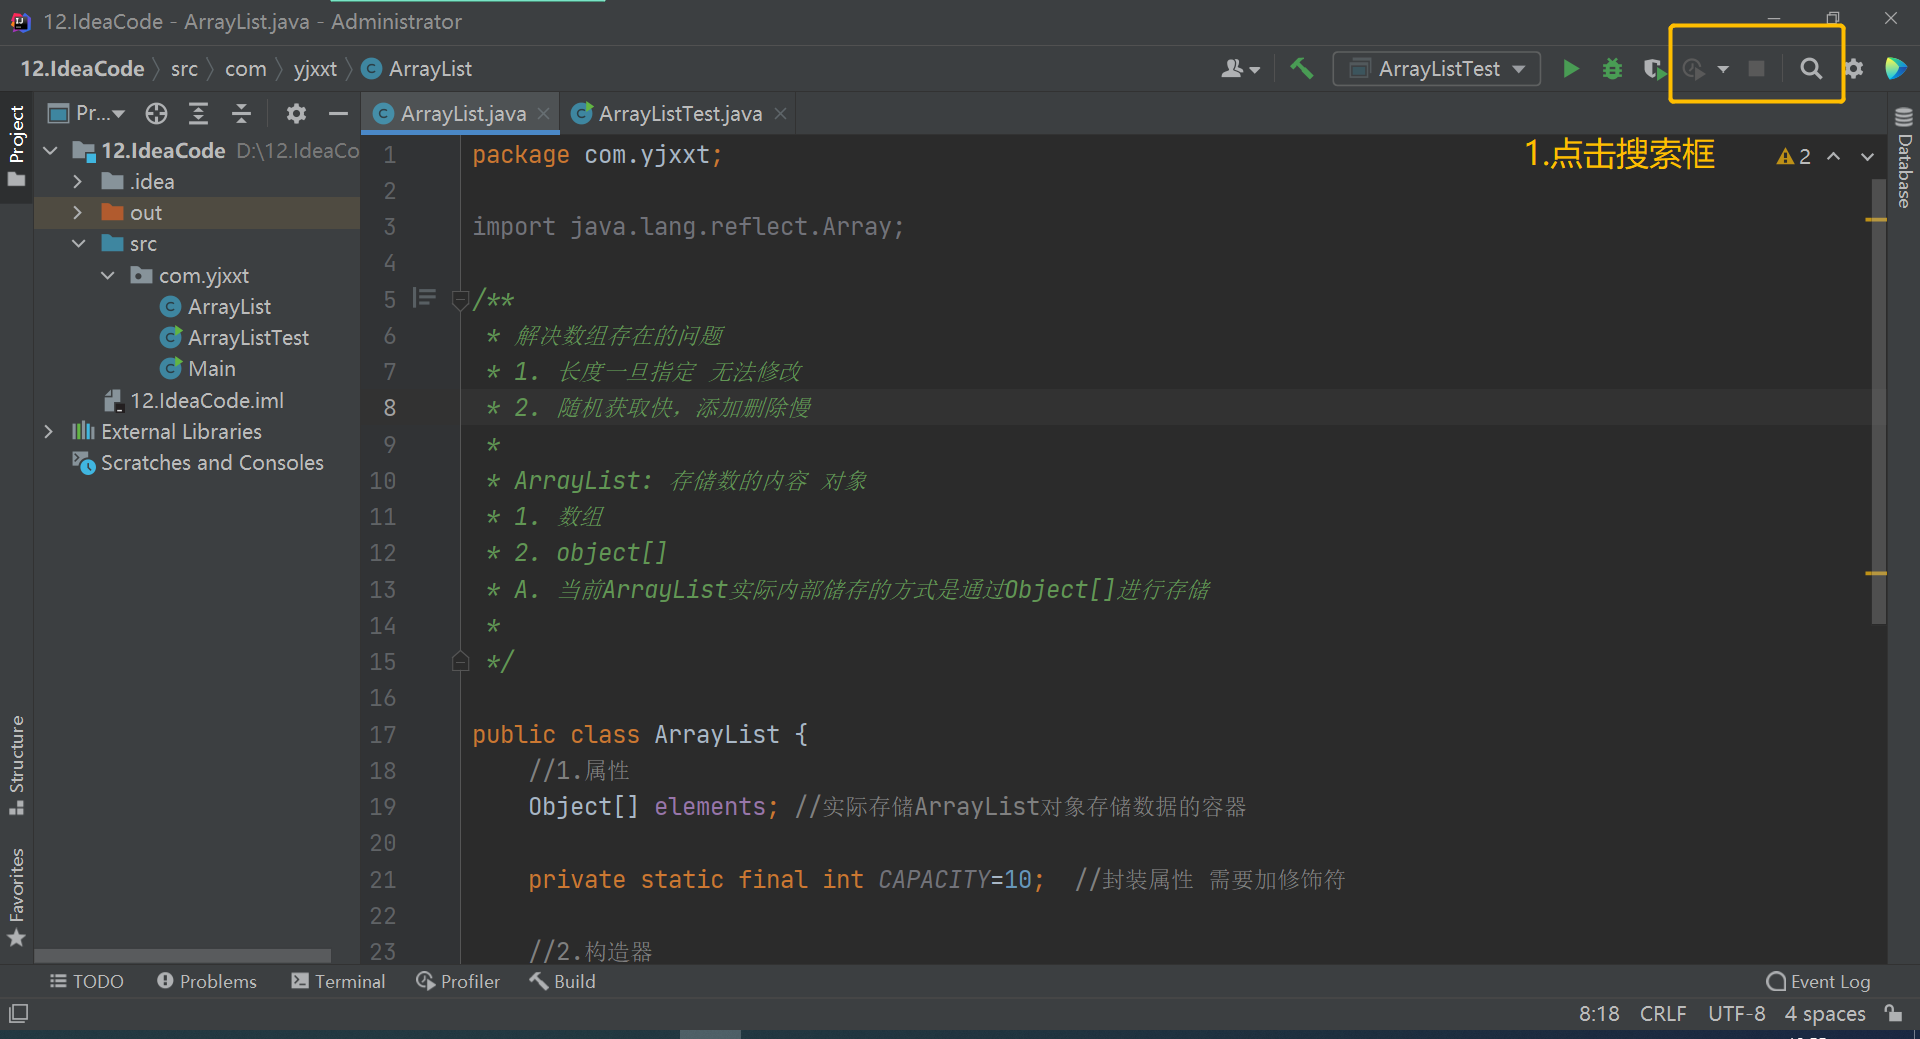This screenshot has height=1039, width=1920.
Task: Toggle the Project tool window stripe
Action: point(17,146)
